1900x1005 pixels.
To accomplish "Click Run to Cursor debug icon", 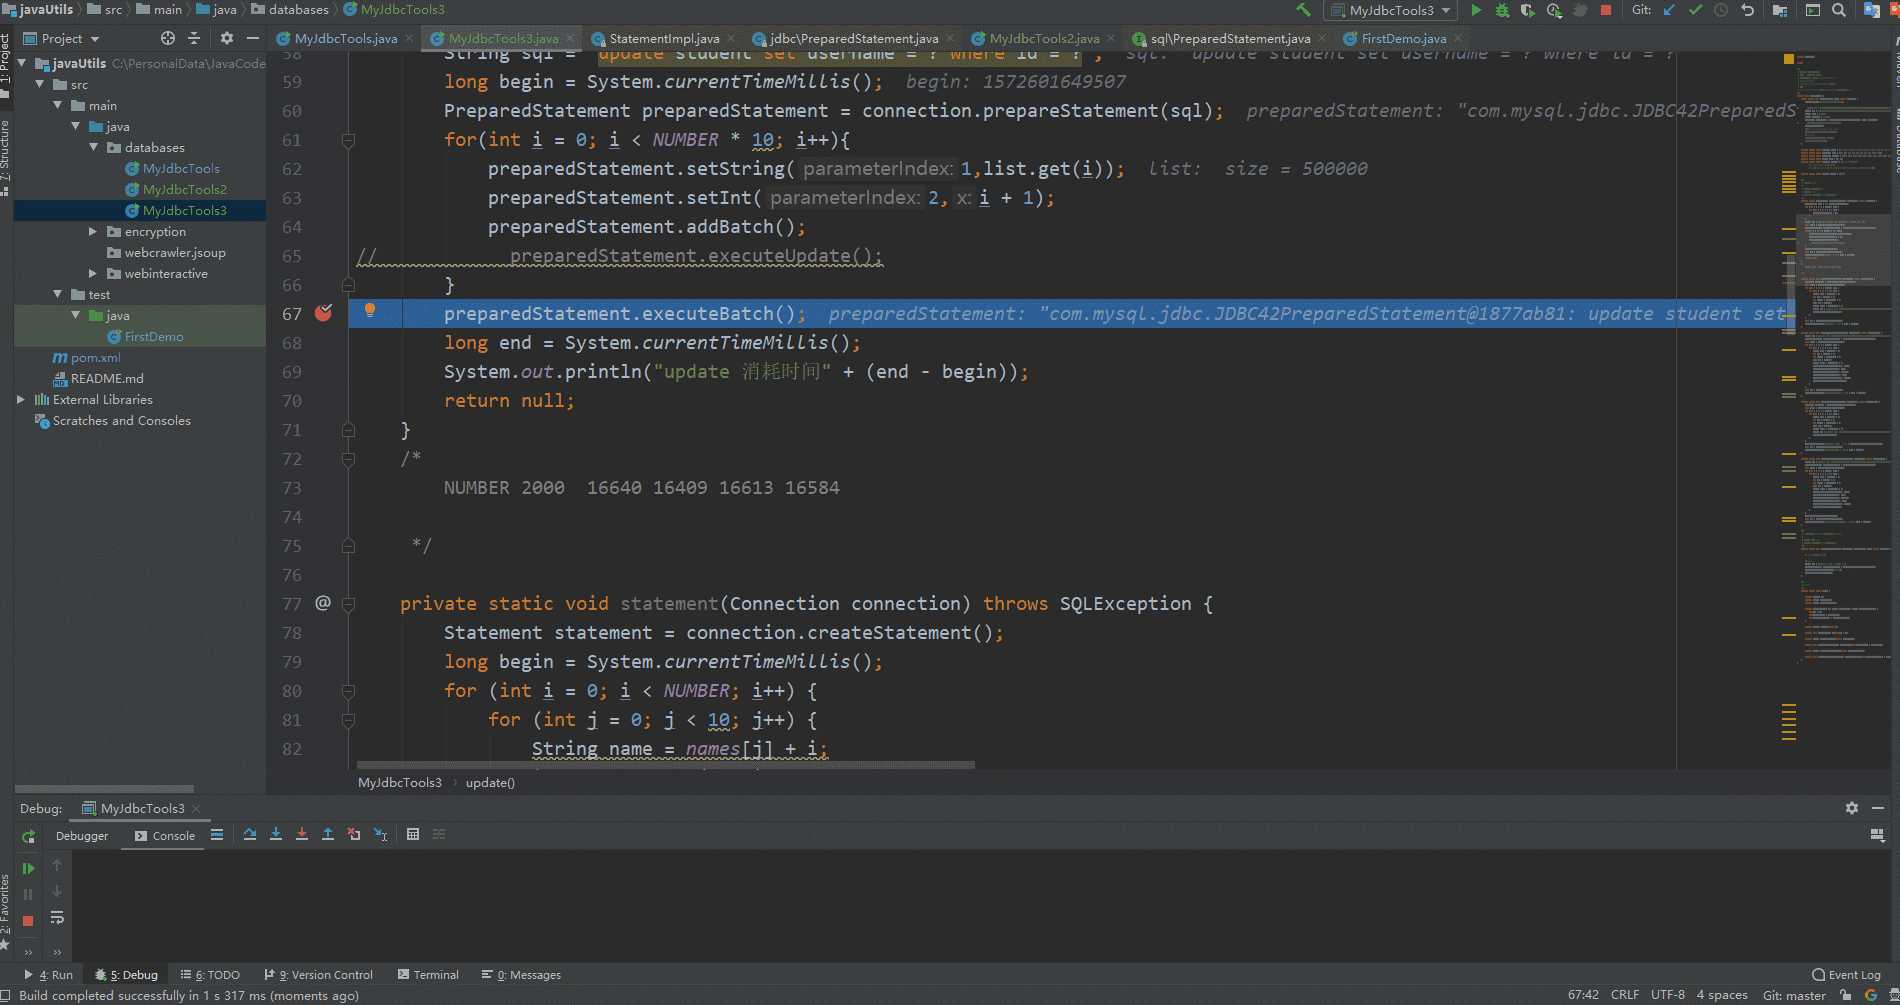I will (x=380, y=834).
